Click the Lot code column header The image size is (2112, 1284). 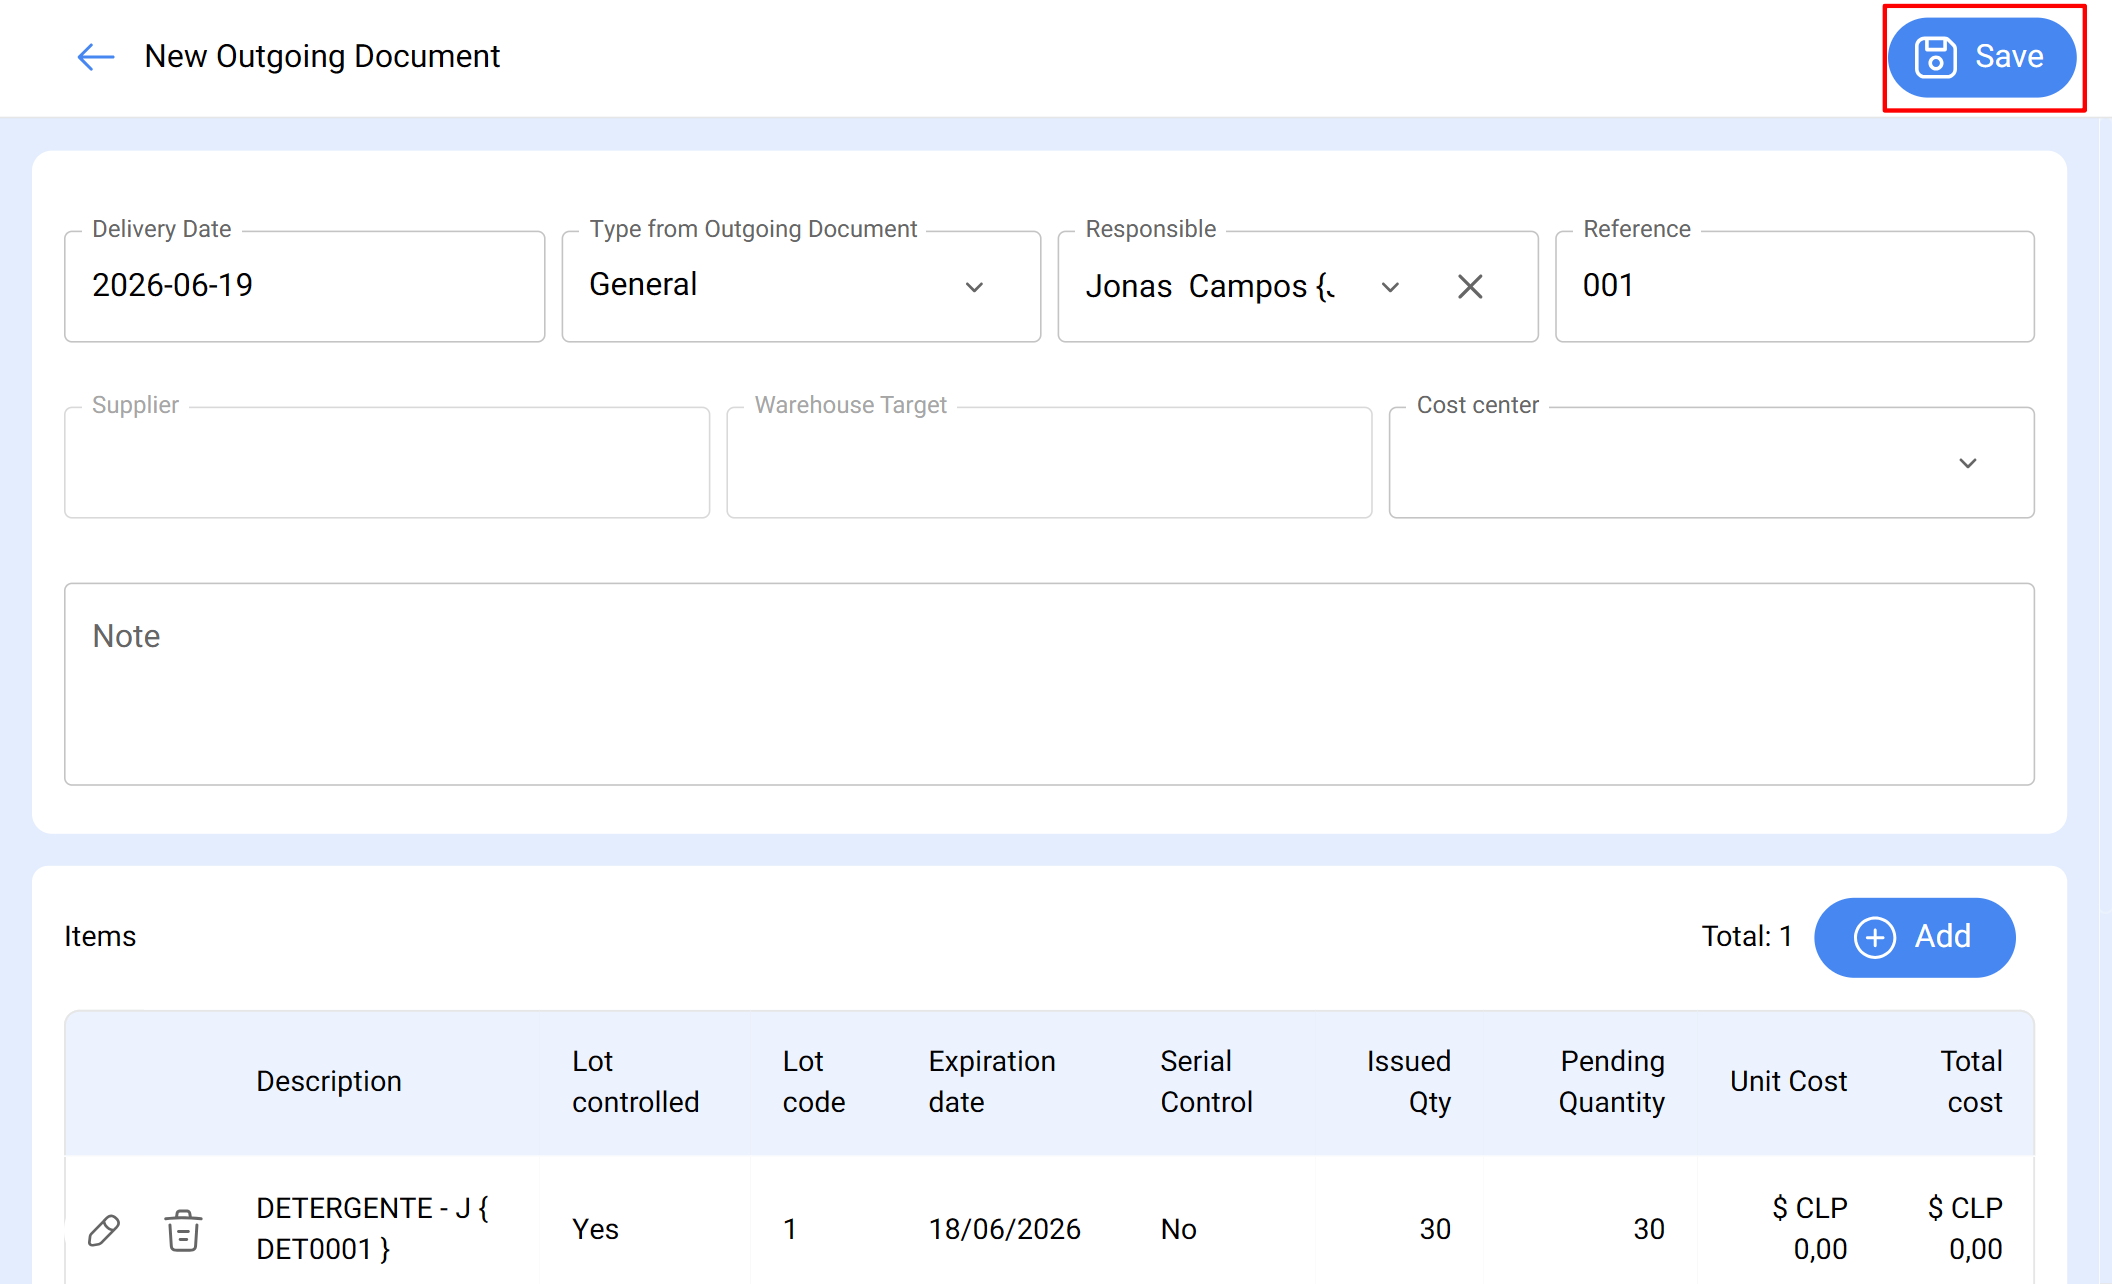(814, 1081)
